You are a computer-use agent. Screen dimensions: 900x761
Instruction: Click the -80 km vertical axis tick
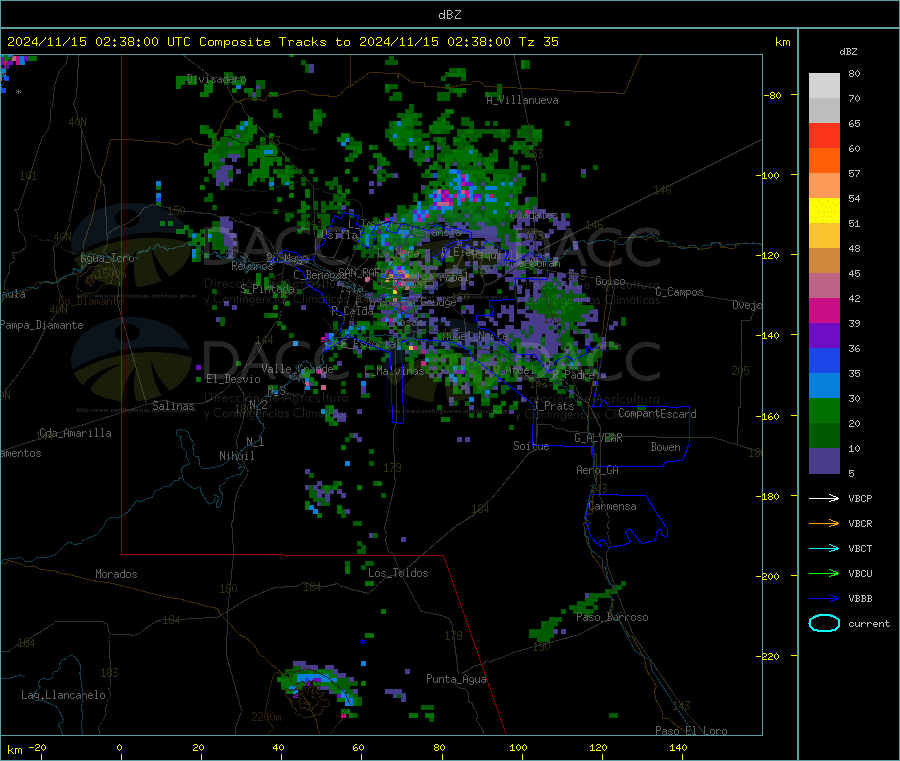773,95
